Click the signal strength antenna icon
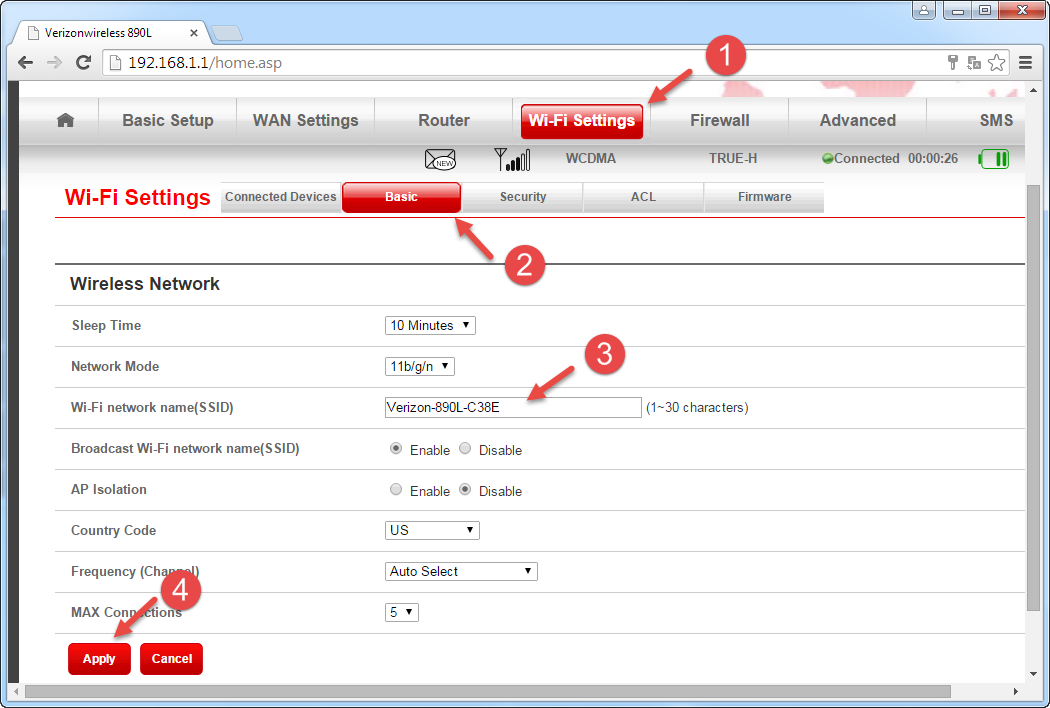Screen dimensions: 1050x708 tap(512, 159)
